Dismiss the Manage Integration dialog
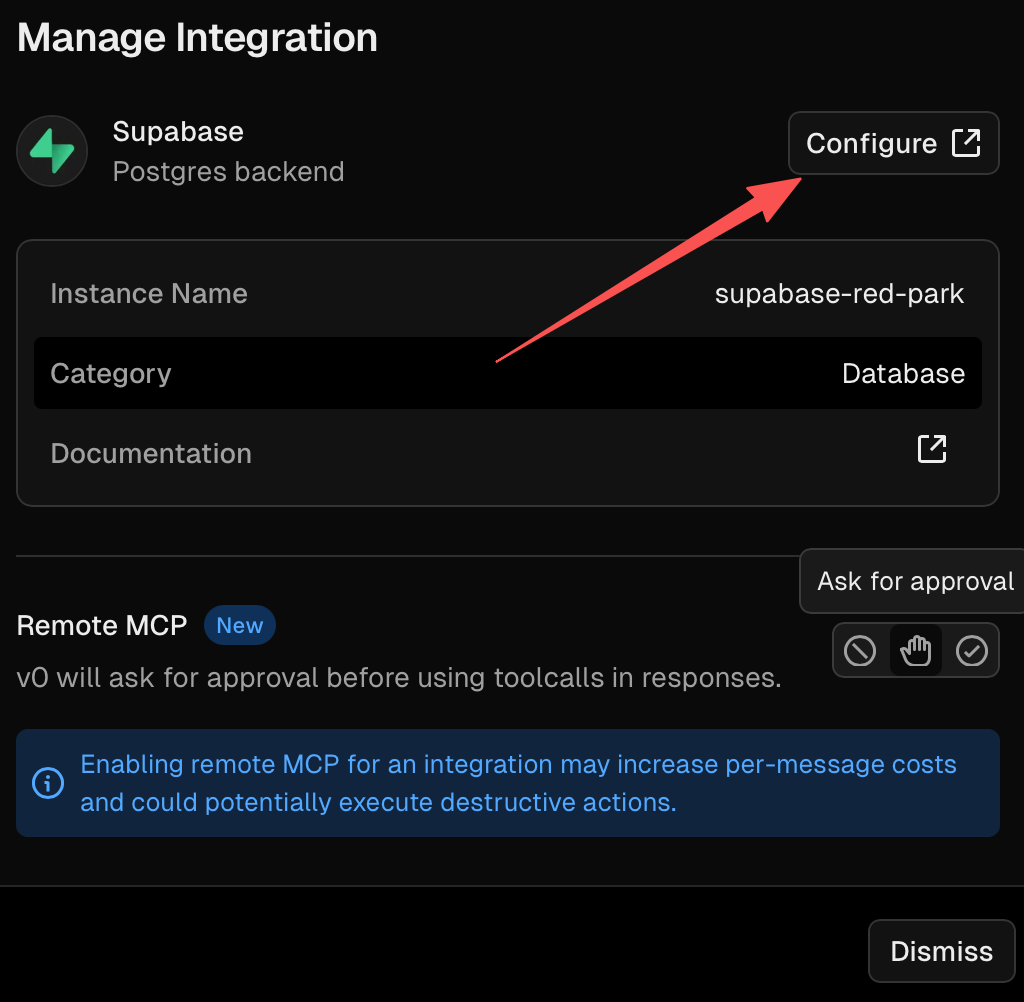This screenshot has height=1002, width=1024. pos(942,951)
